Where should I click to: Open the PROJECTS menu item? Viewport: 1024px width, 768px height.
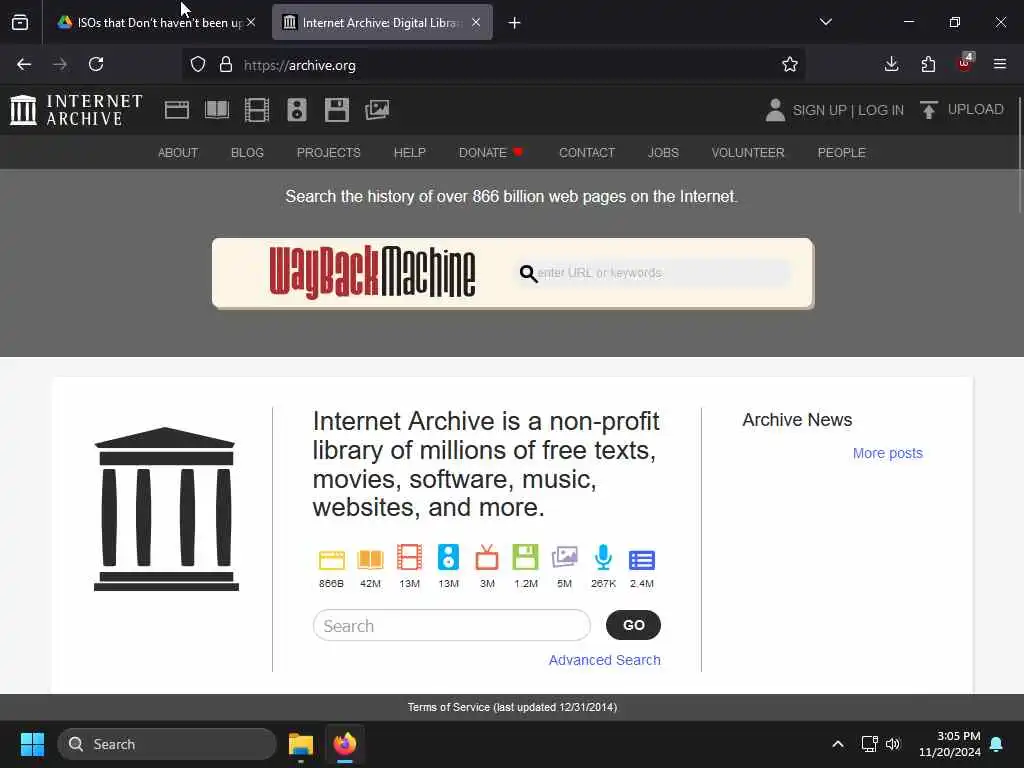(x=328, y=152)
